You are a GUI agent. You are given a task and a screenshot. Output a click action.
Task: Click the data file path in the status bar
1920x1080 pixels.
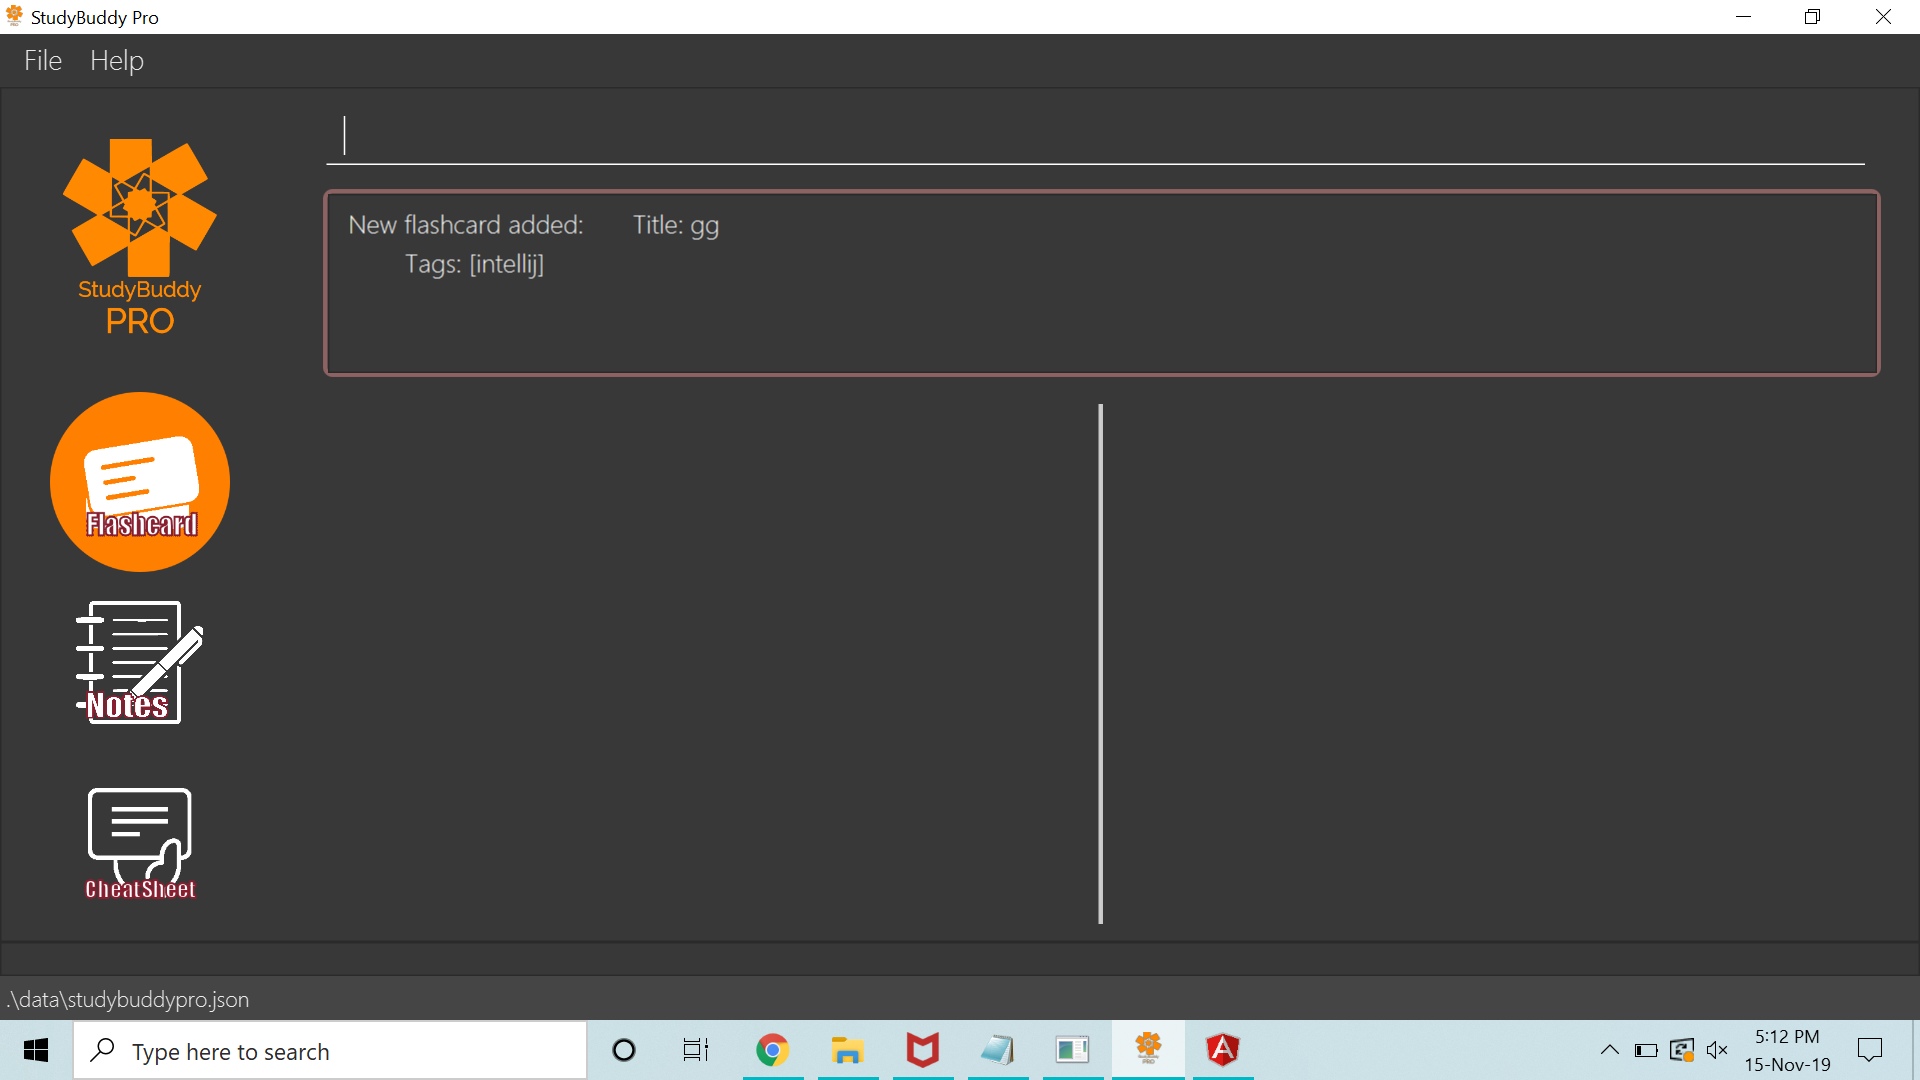pyautogui.click(x=128, y=999)
